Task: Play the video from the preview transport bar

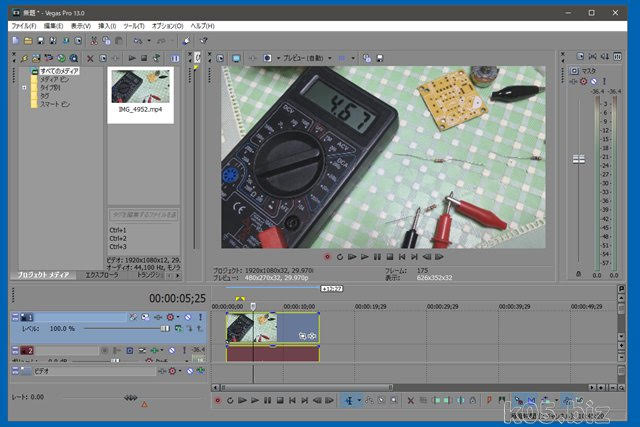Action: pos(364,257)
